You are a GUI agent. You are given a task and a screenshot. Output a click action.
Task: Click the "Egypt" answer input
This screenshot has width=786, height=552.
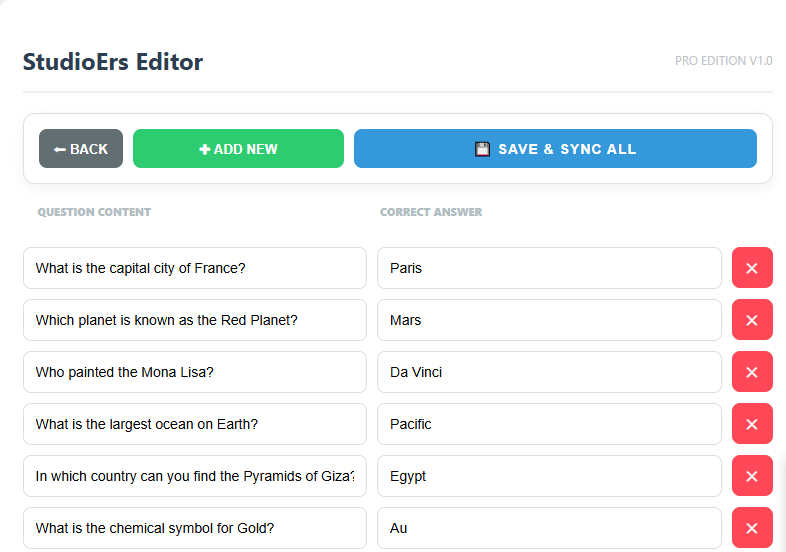point(549,476)
